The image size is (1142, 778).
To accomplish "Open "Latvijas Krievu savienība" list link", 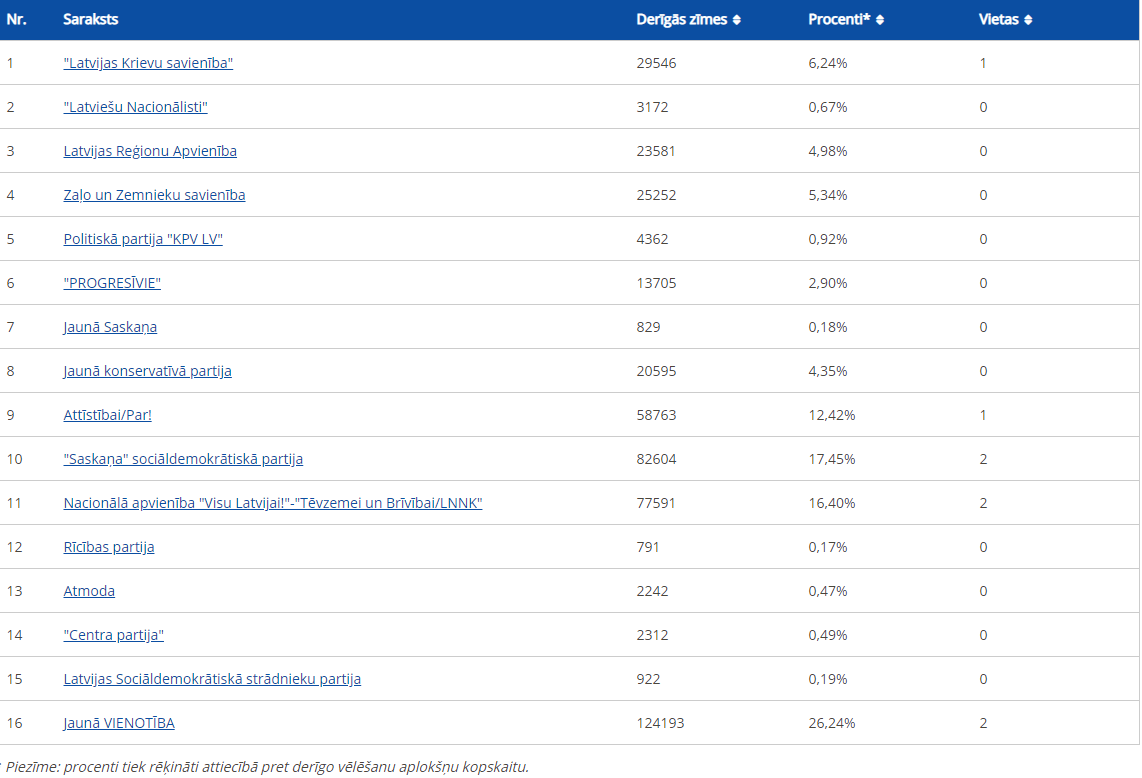I will 148,63.
